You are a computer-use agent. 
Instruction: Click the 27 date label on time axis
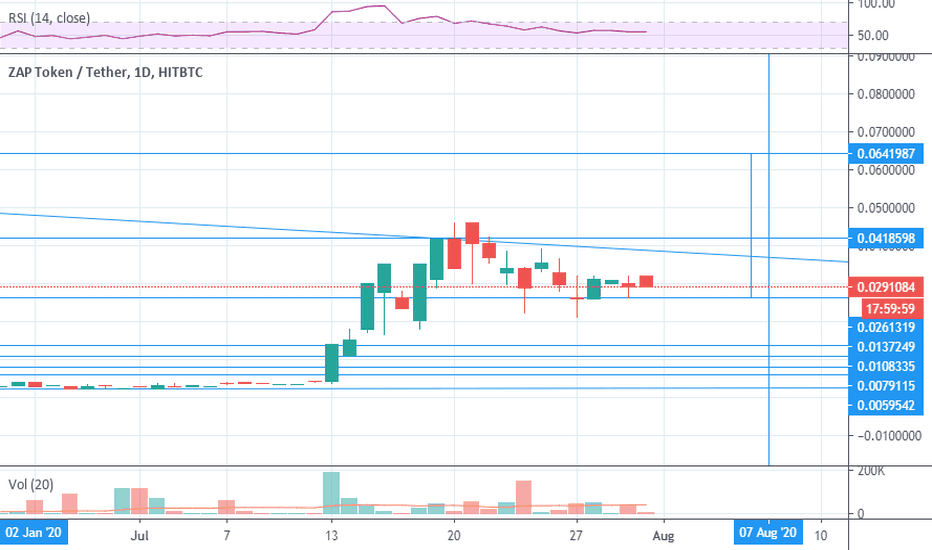pyautogui.click(x=575, y=536)
